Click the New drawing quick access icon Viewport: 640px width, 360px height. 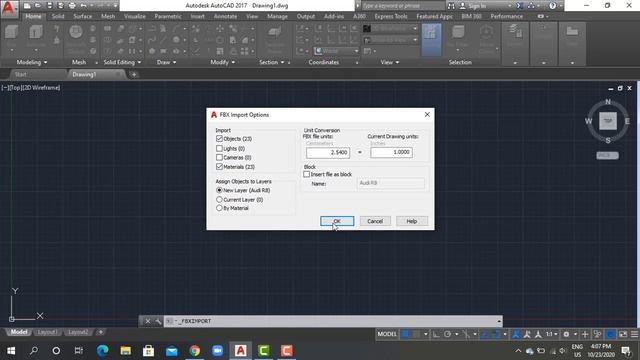pos(27,6)
